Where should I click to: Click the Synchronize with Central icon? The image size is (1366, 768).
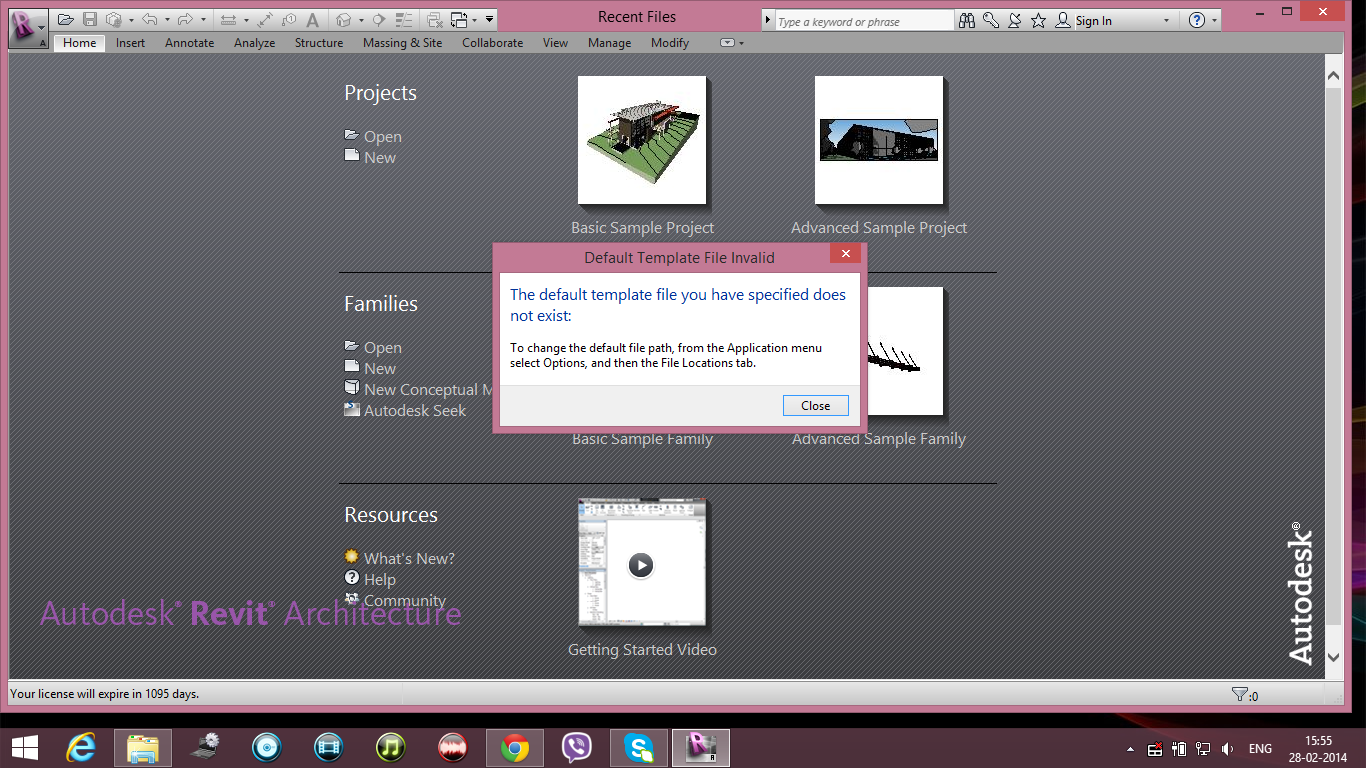(114, 19)
